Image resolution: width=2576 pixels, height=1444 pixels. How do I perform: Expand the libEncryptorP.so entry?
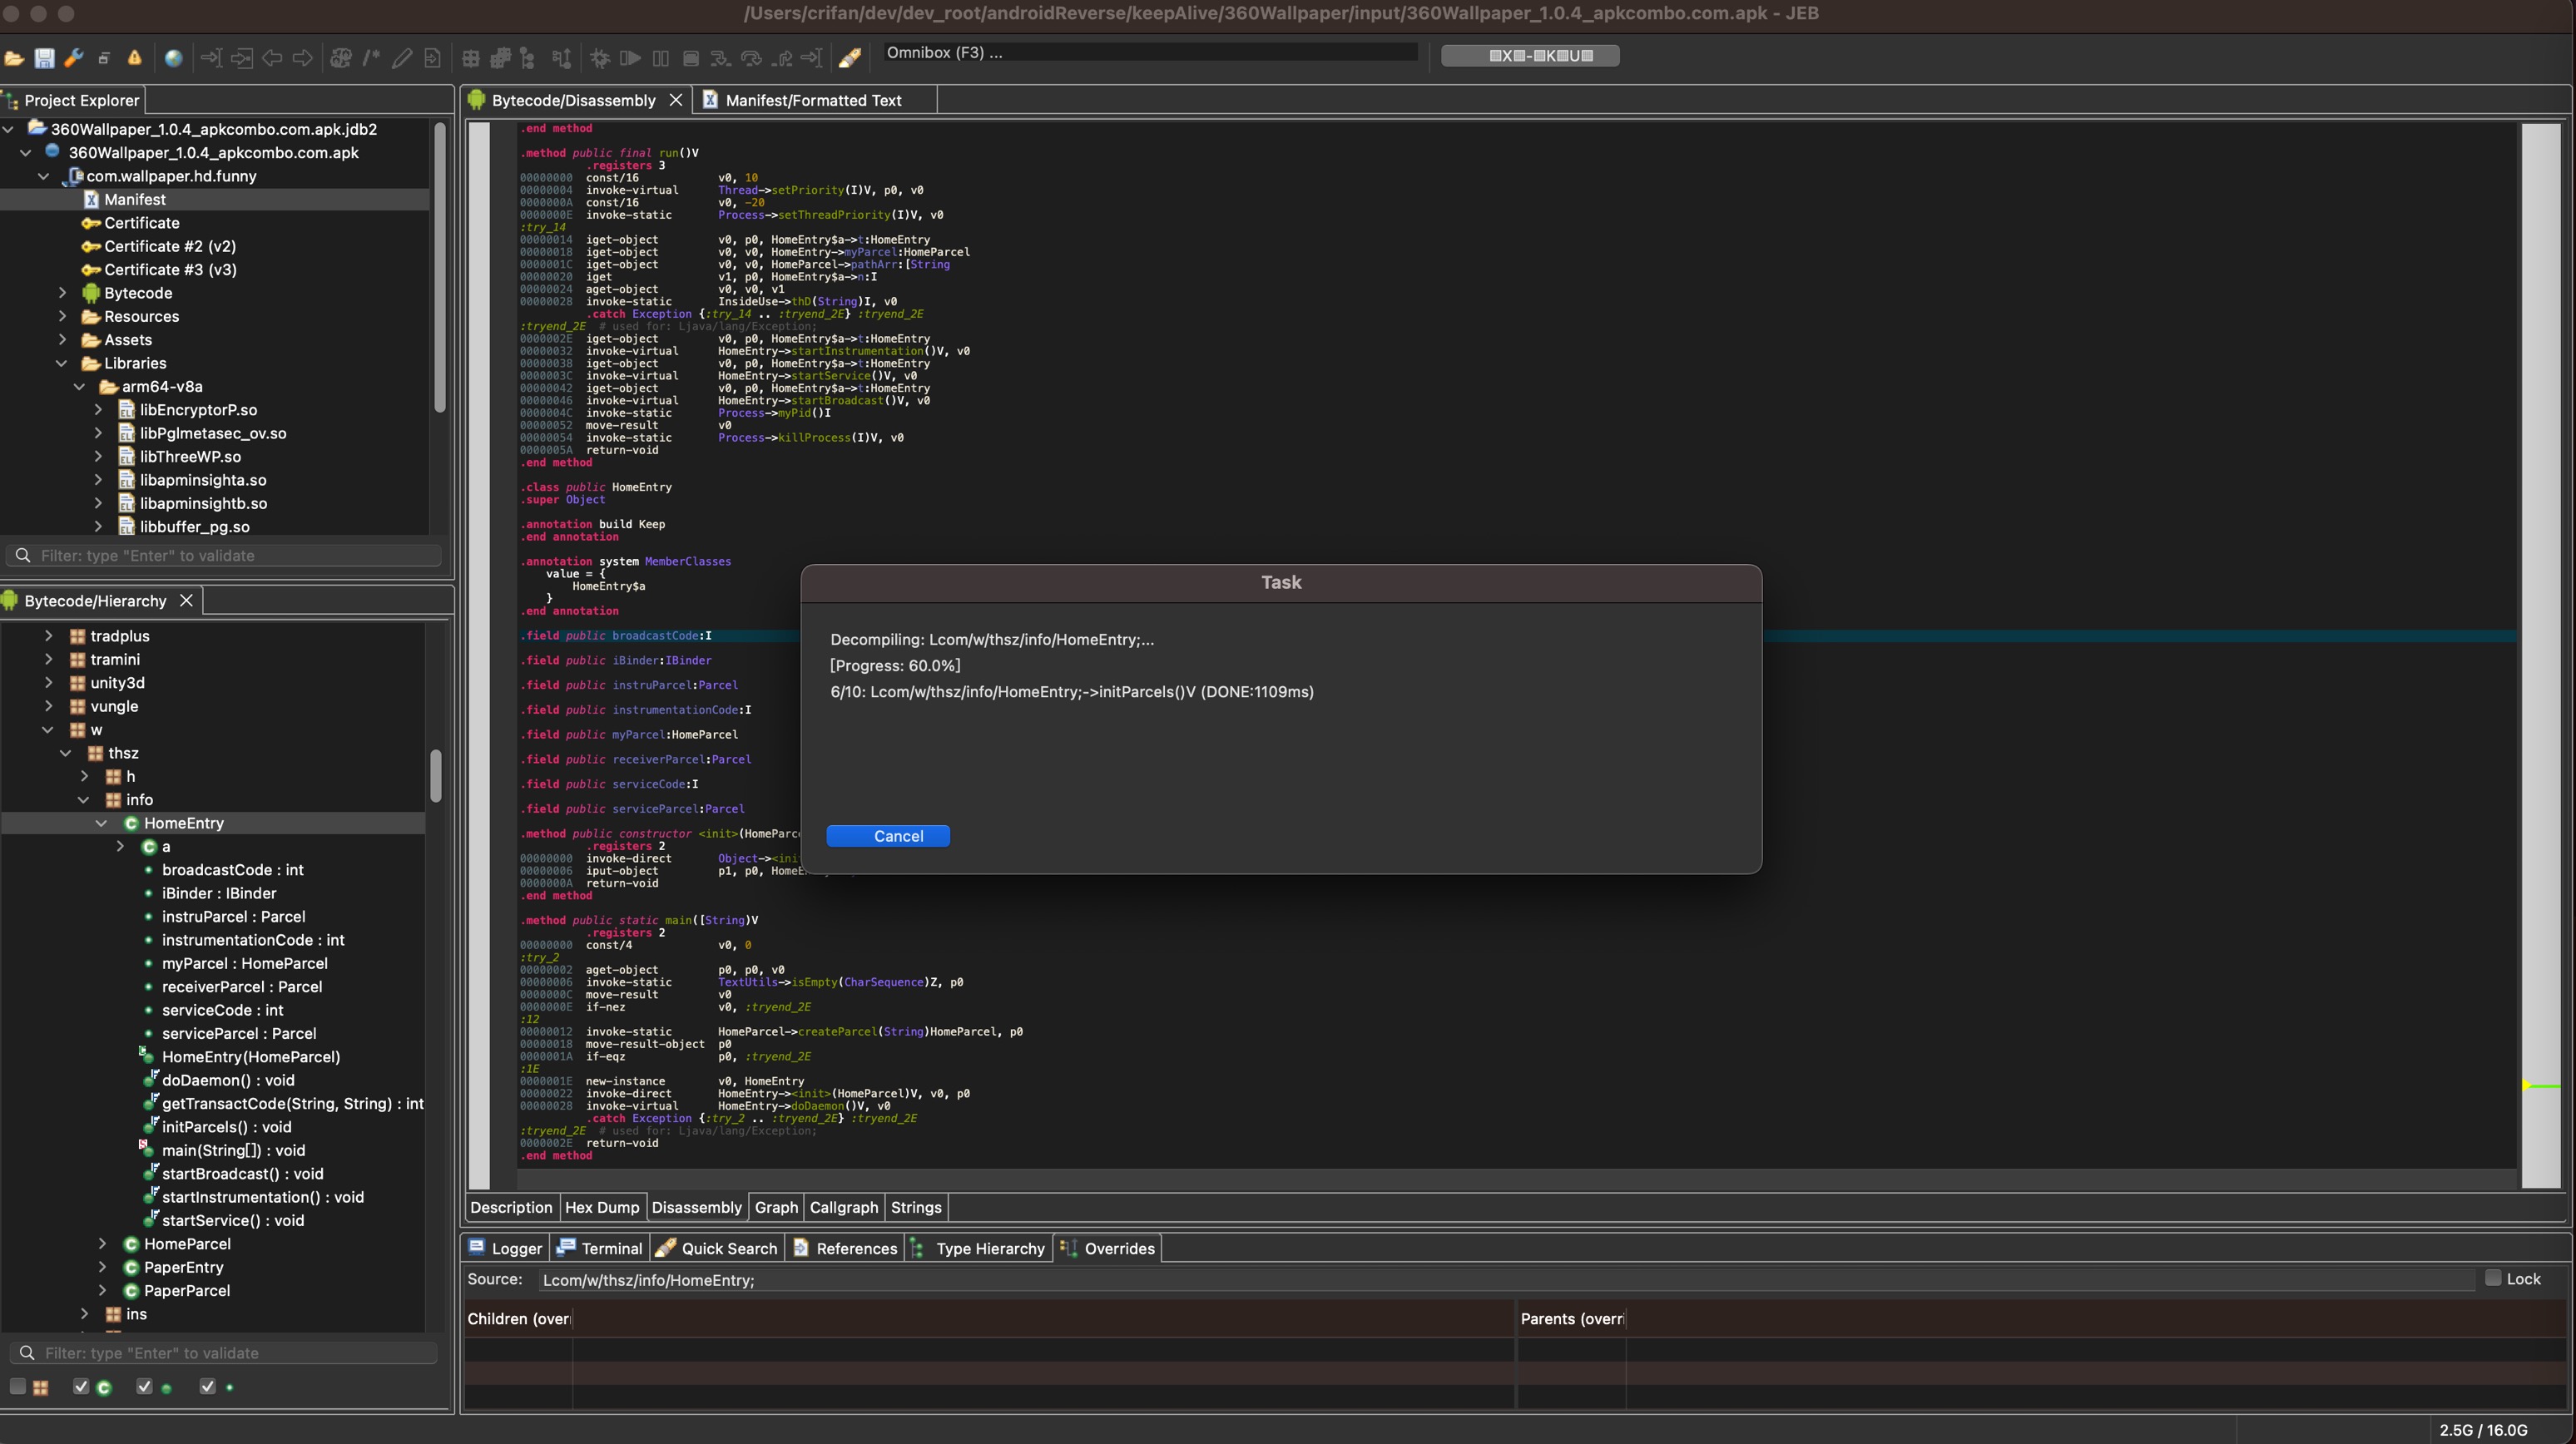[x=98, y=410]
